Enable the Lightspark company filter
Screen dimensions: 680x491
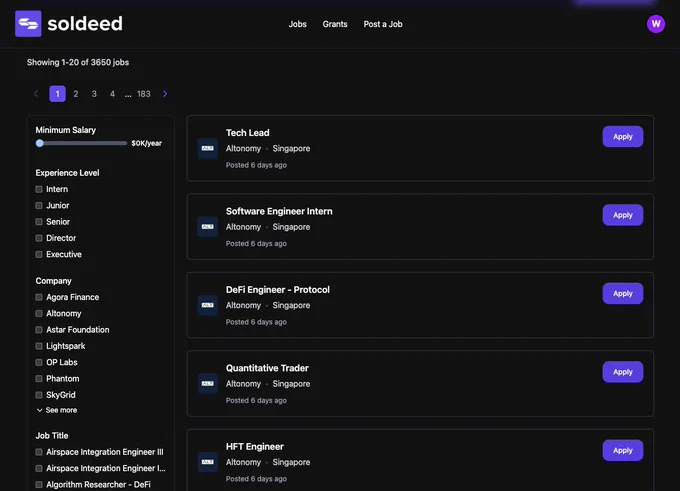39,346
